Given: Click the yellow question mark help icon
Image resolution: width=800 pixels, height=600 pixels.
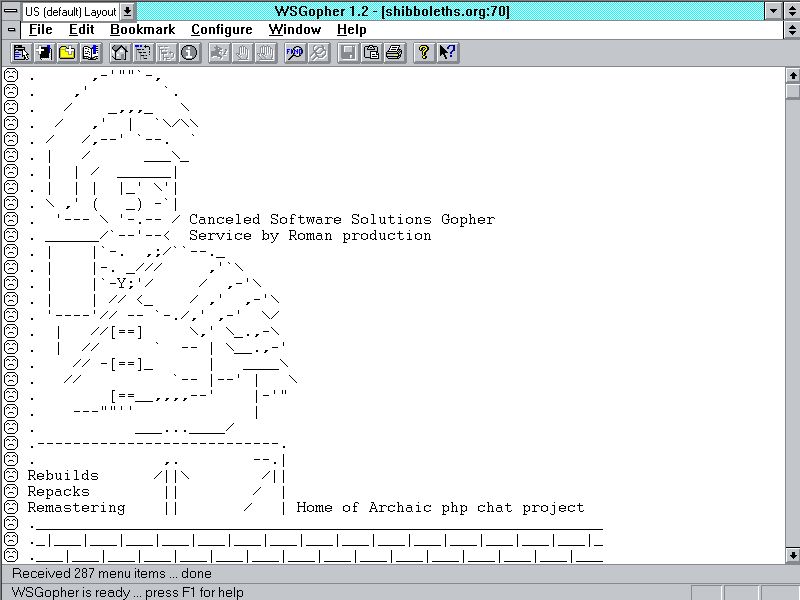Looking at the screenshot, I should point(424,53).
